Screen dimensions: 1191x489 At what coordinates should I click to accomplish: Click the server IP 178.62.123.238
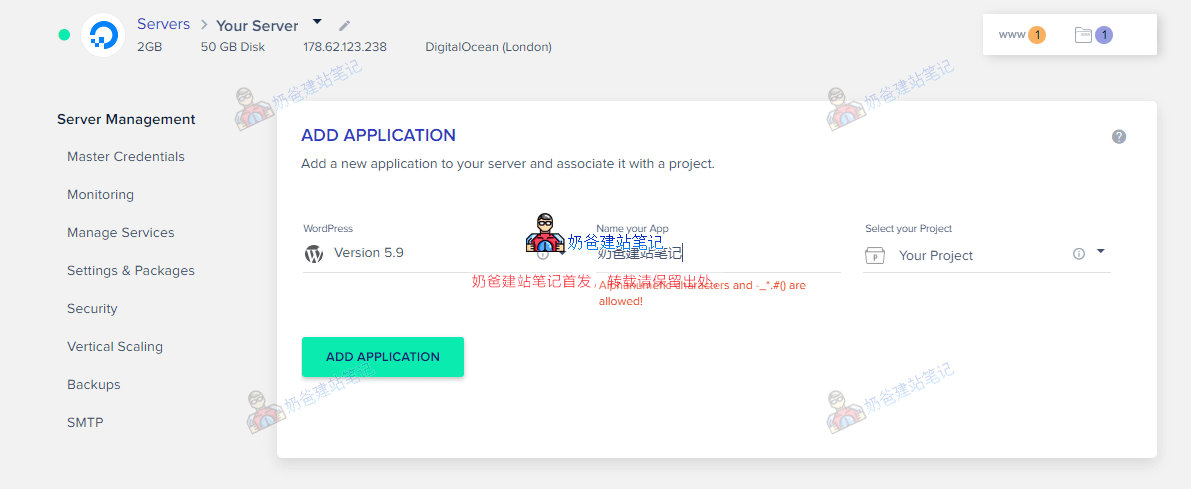pyautogui.click(x=345, y=47)
